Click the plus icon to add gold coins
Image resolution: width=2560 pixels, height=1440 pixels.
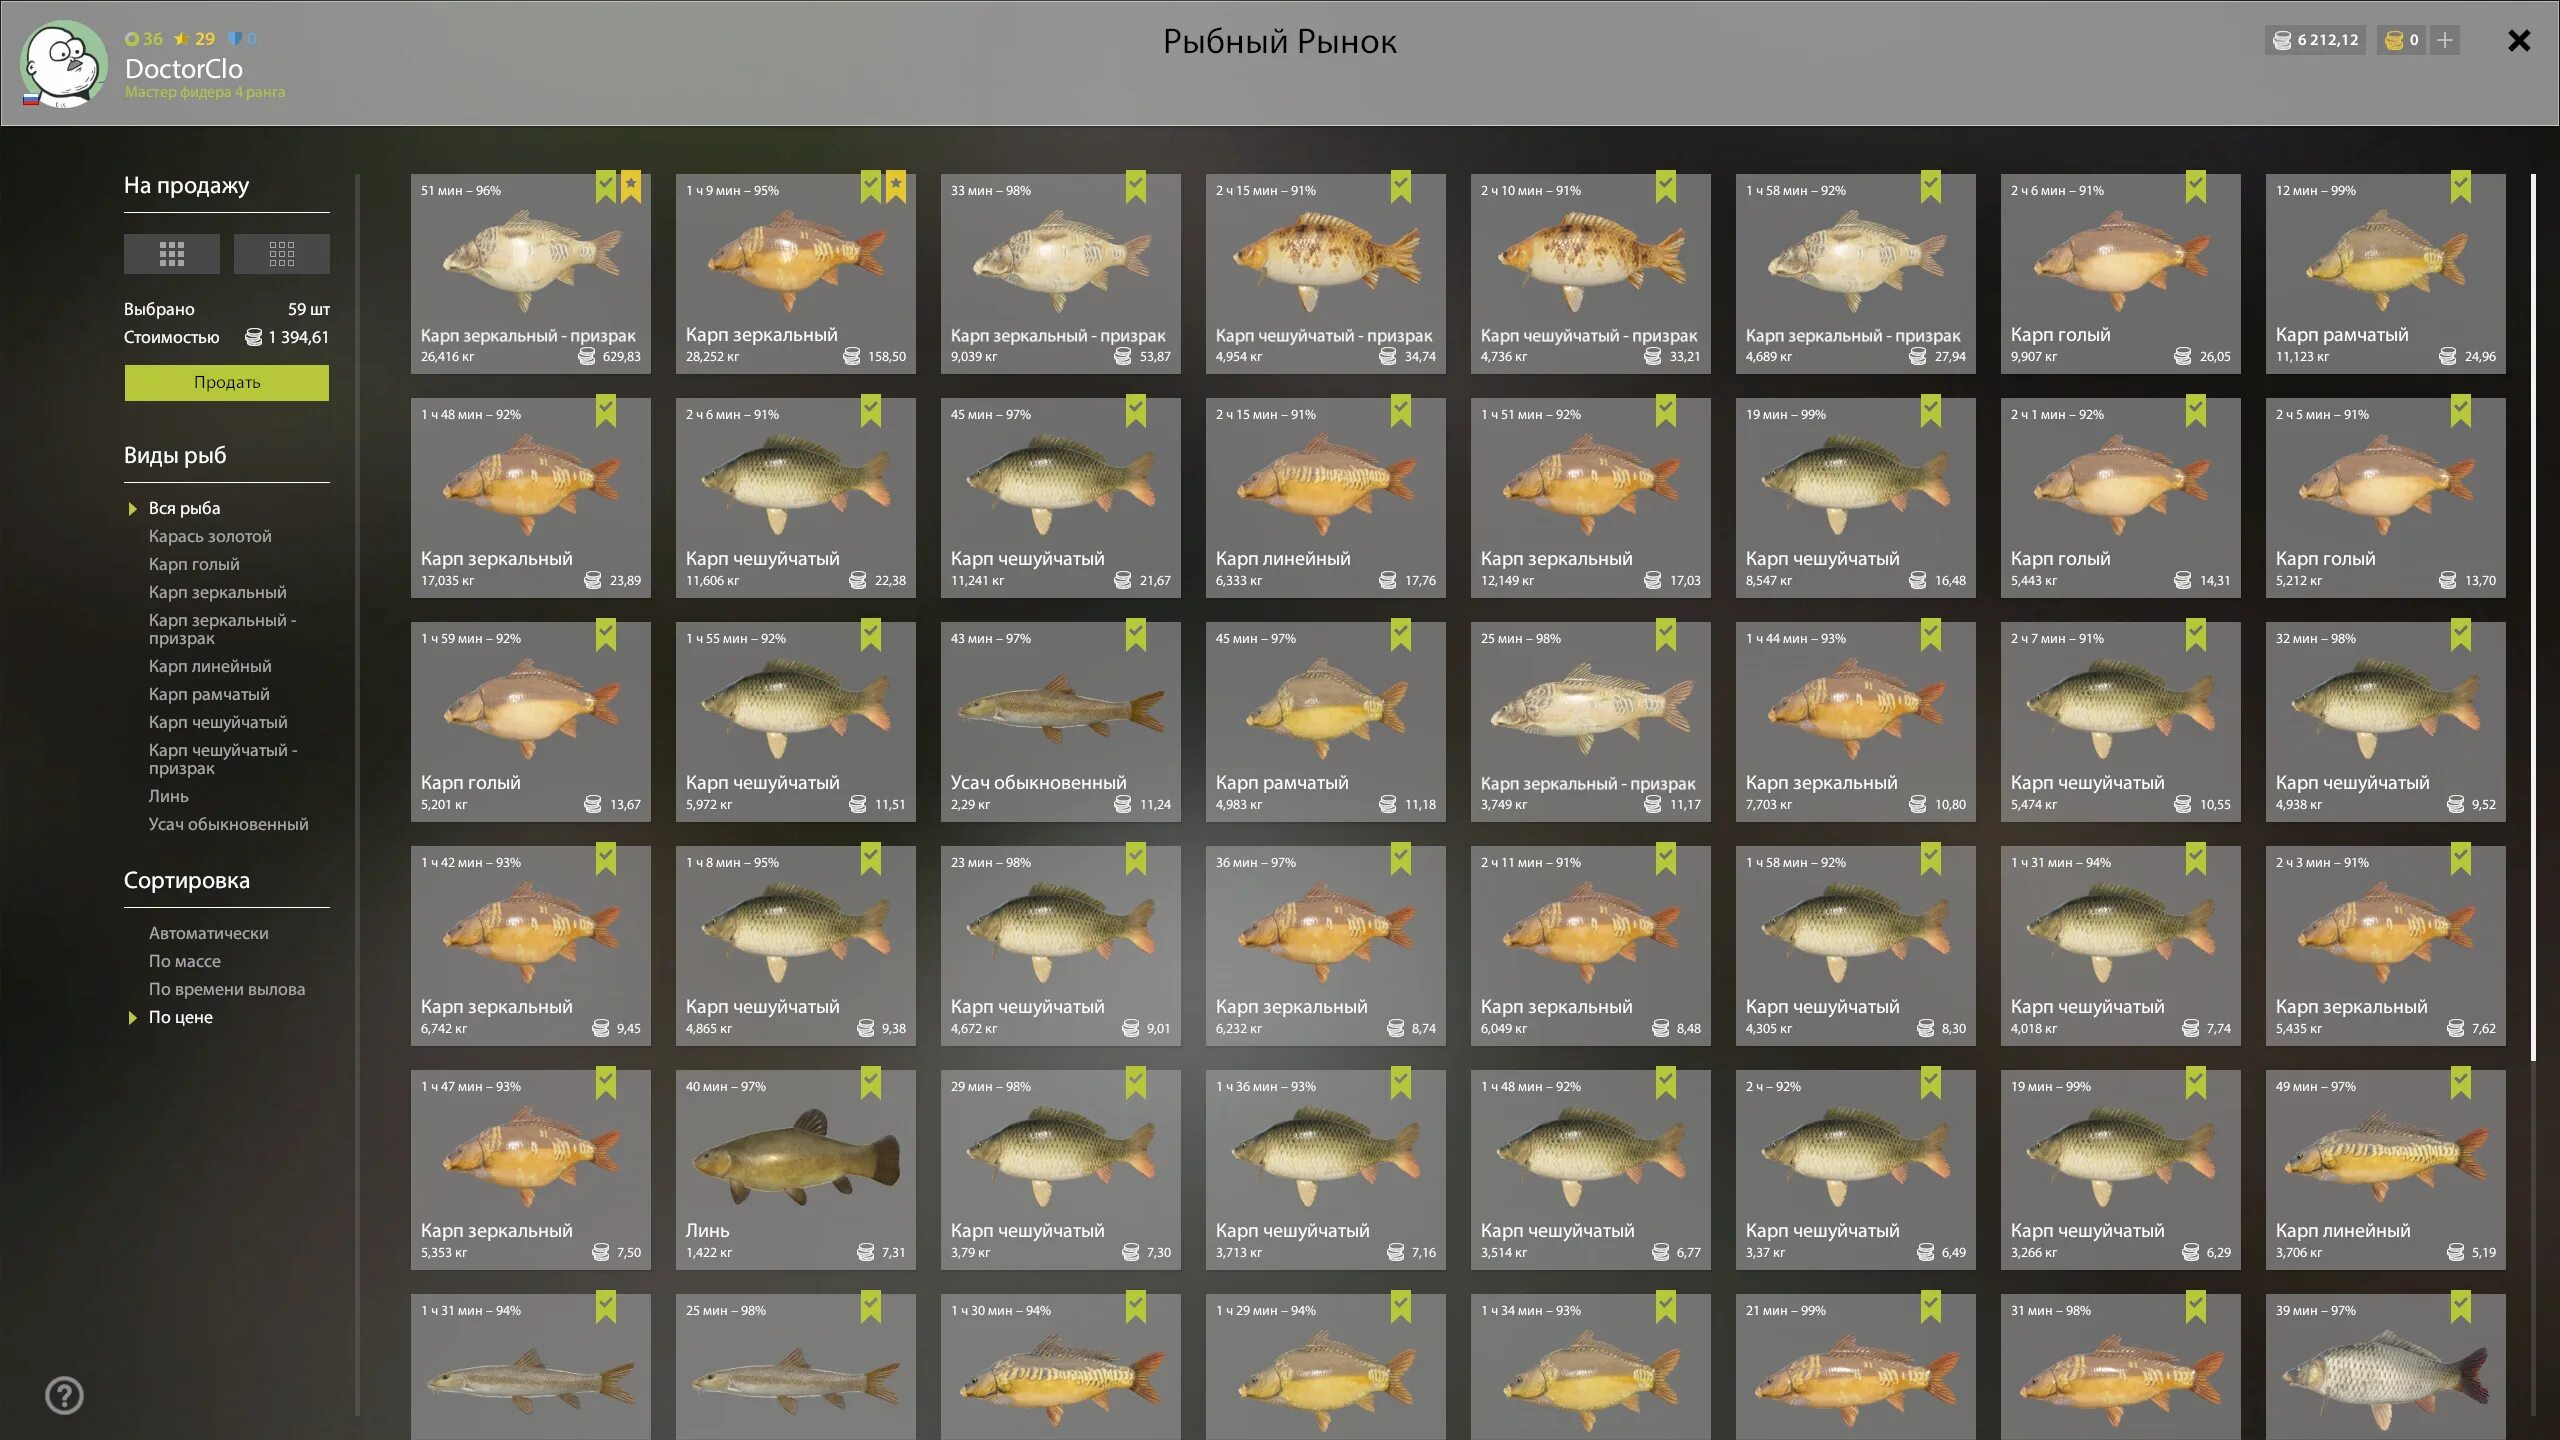click(2445, 40)
